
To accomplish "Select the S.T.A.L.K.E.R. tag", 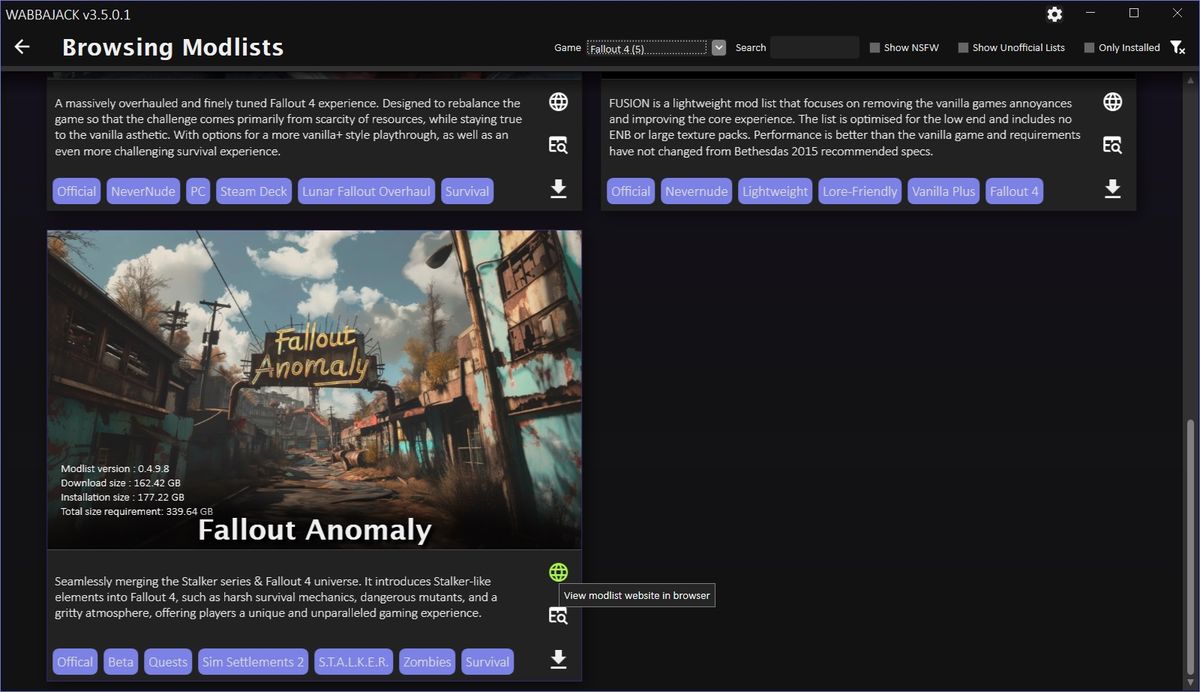I will [352, 661].
